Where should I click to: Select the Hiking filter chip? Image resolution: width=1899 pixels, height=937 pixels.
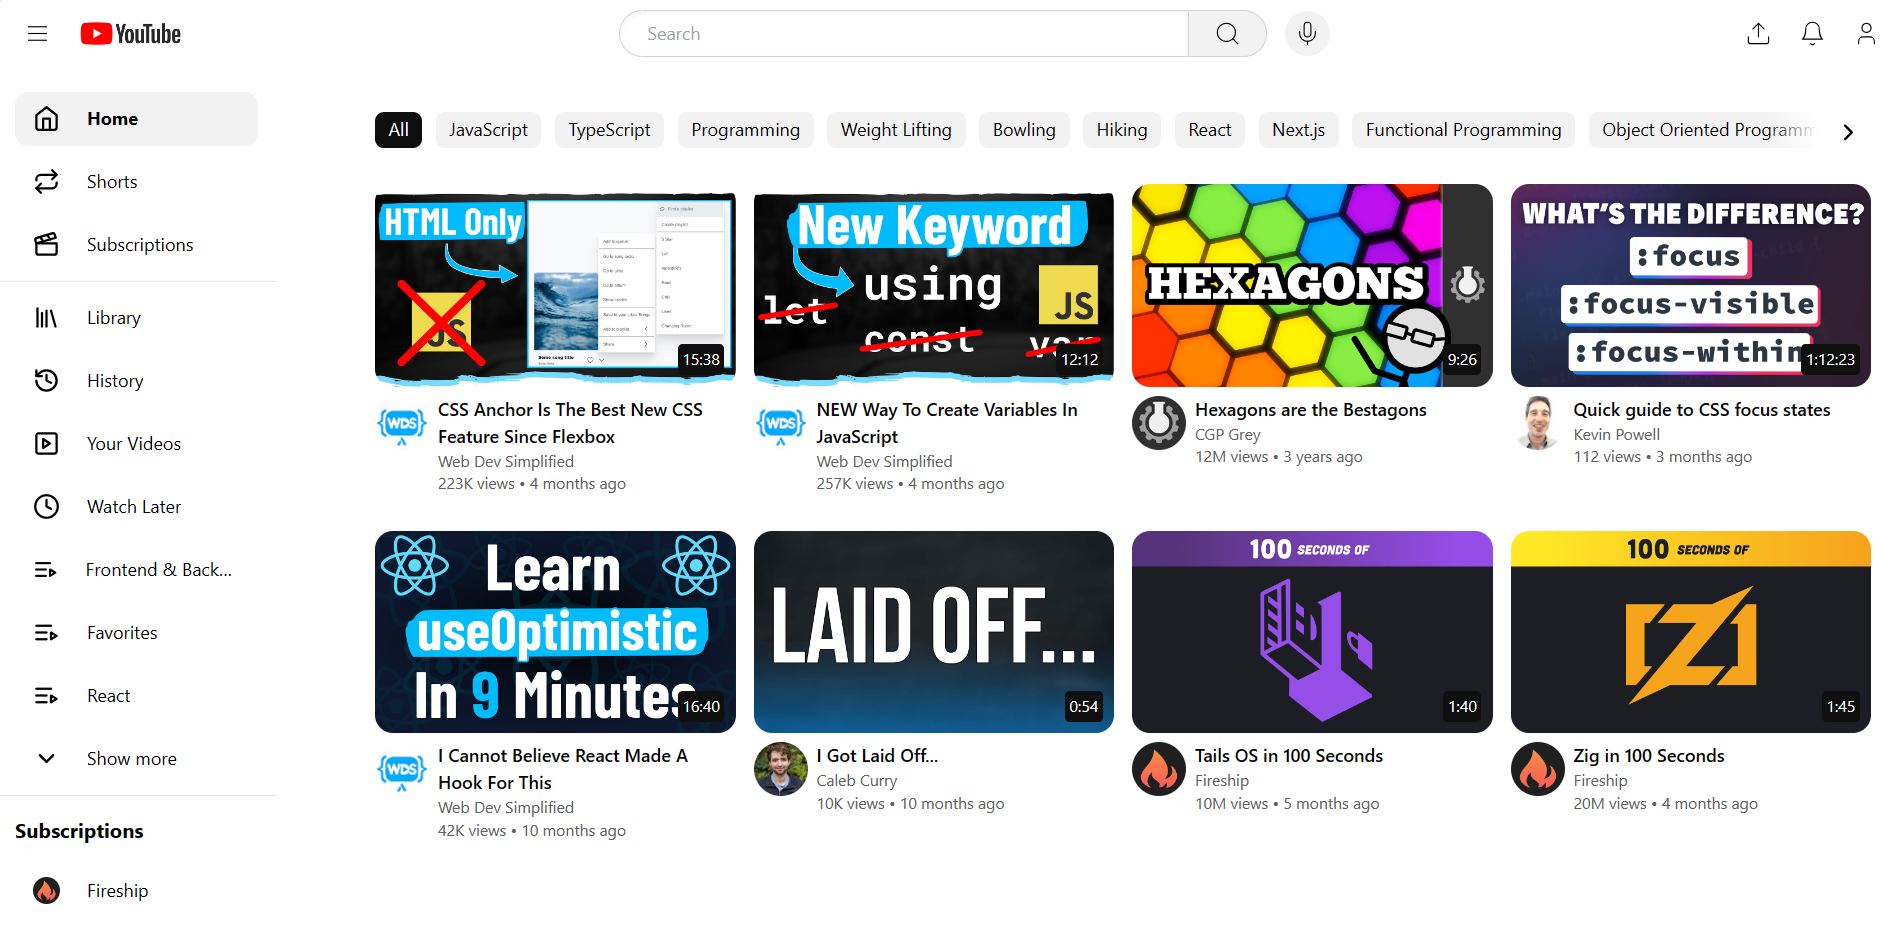point(1122,130)
